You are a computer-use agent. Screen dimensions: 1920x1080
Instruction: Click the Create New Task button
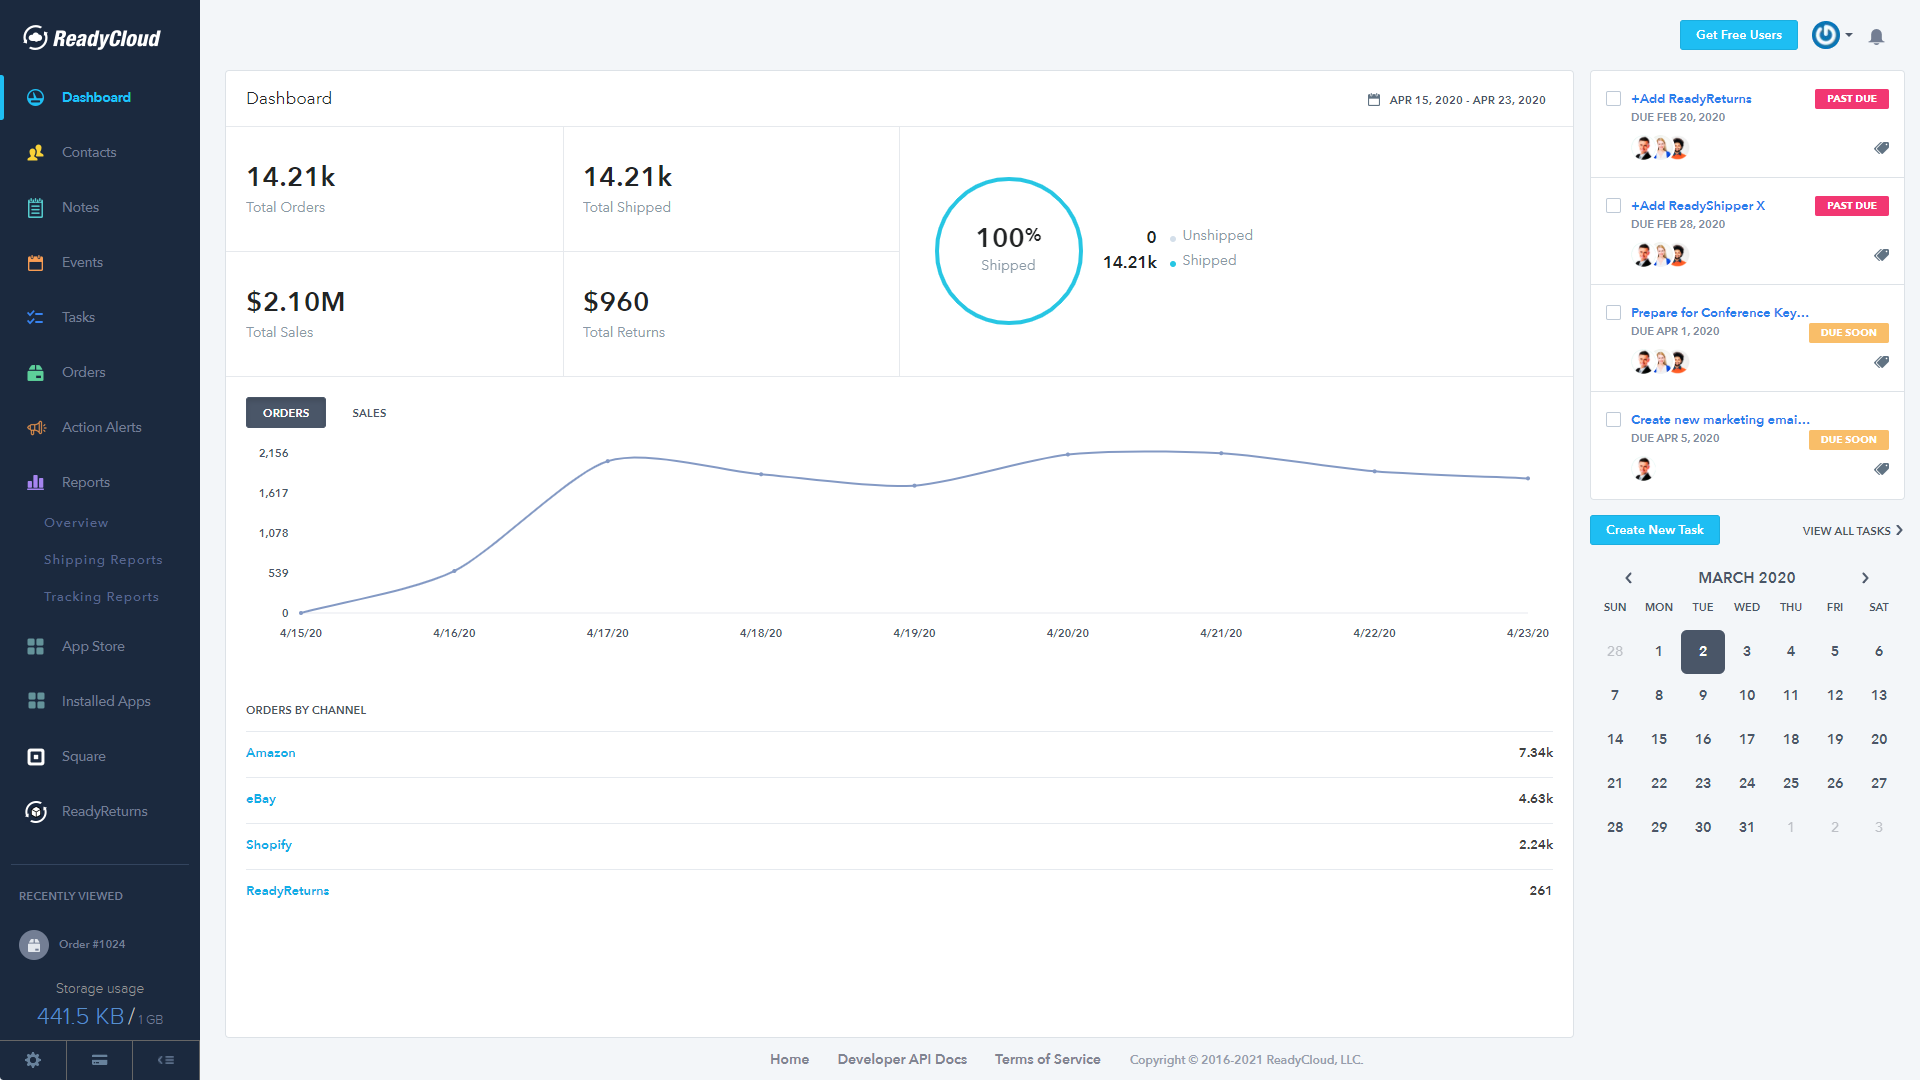[1654, 530]
